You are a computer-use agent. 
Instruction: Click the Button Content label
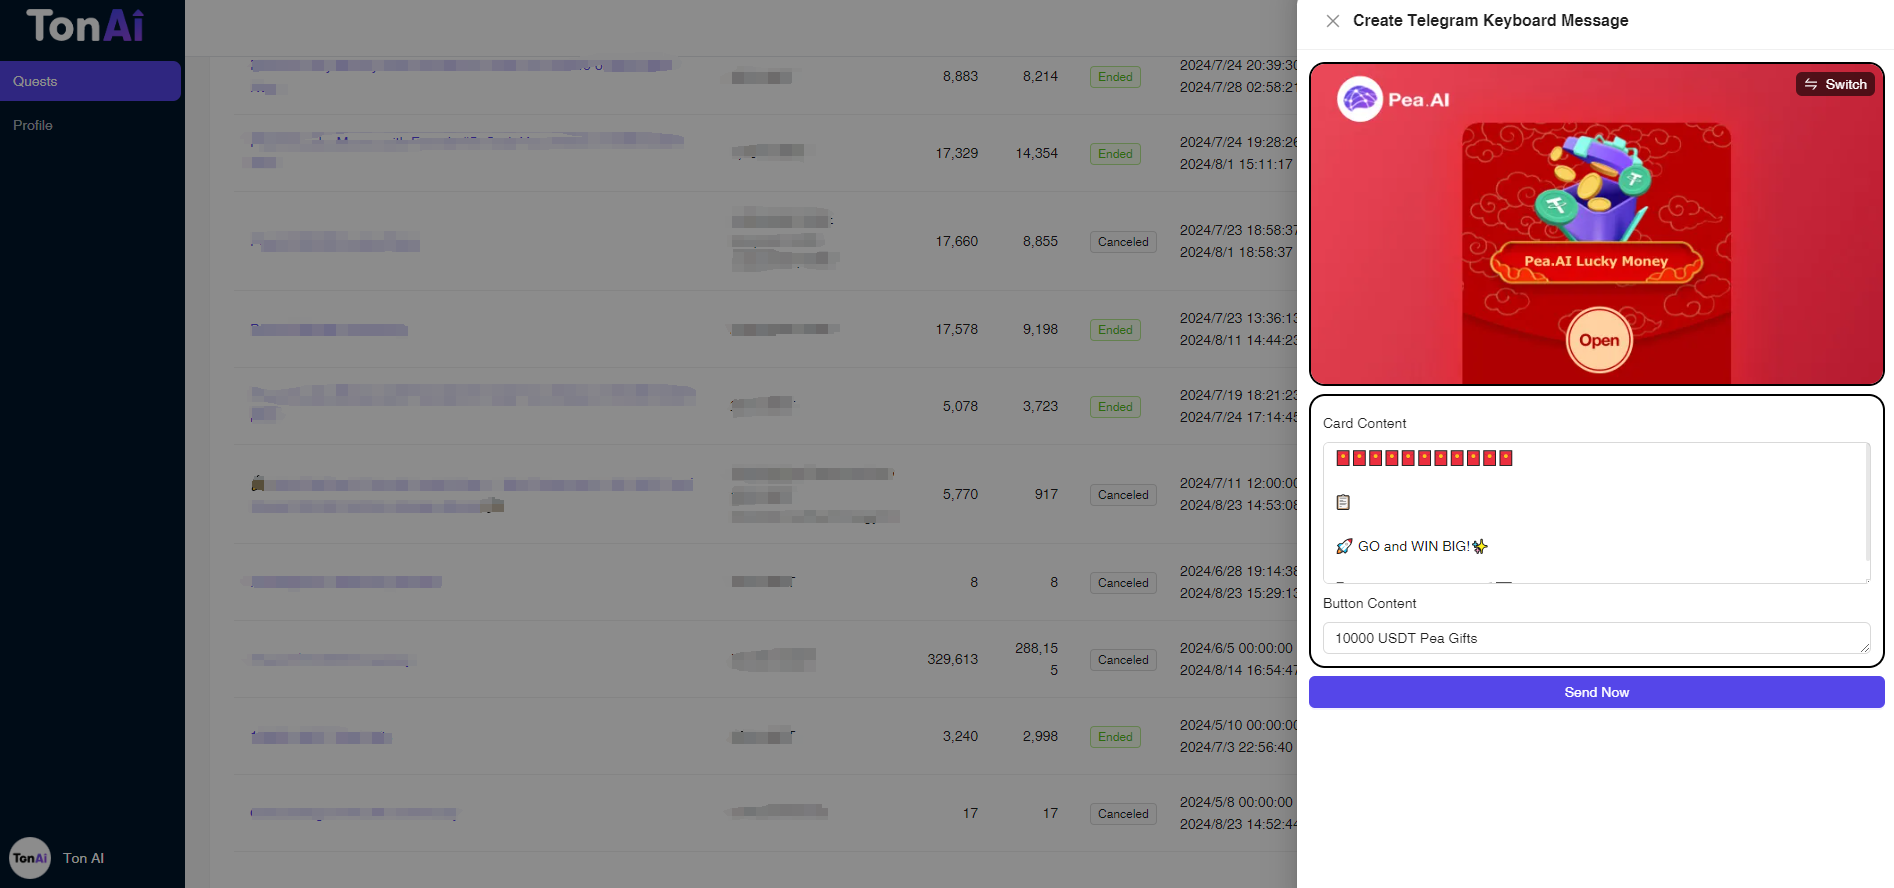[1369, 603]
